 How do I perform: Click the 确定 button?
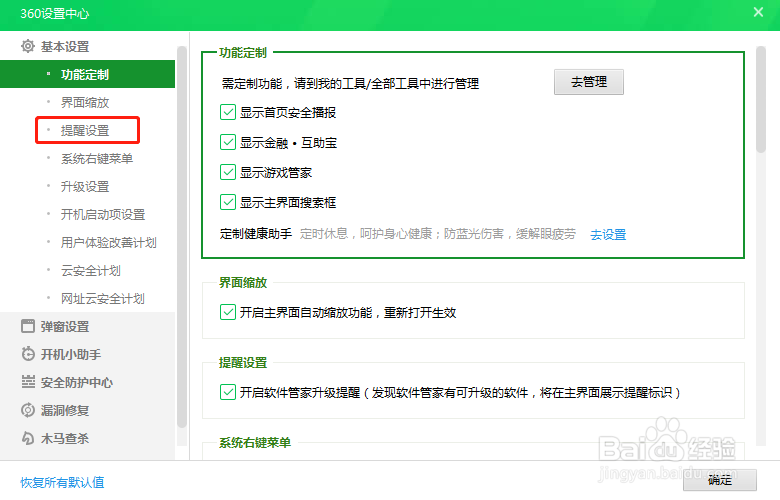tap(720, 480)
